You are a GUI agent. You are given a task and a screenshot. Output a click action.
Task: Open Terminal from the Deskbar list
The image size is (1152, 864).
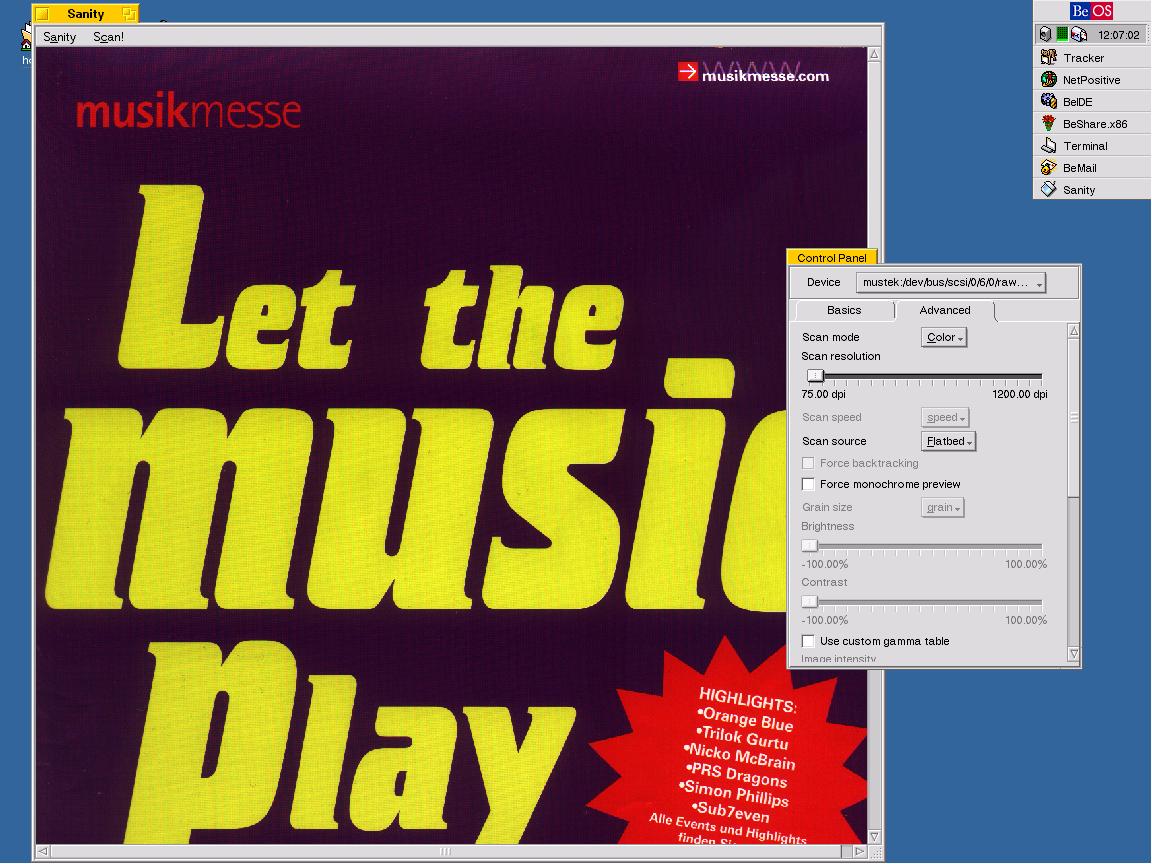pyautogui.click(x=1049, y=146)
